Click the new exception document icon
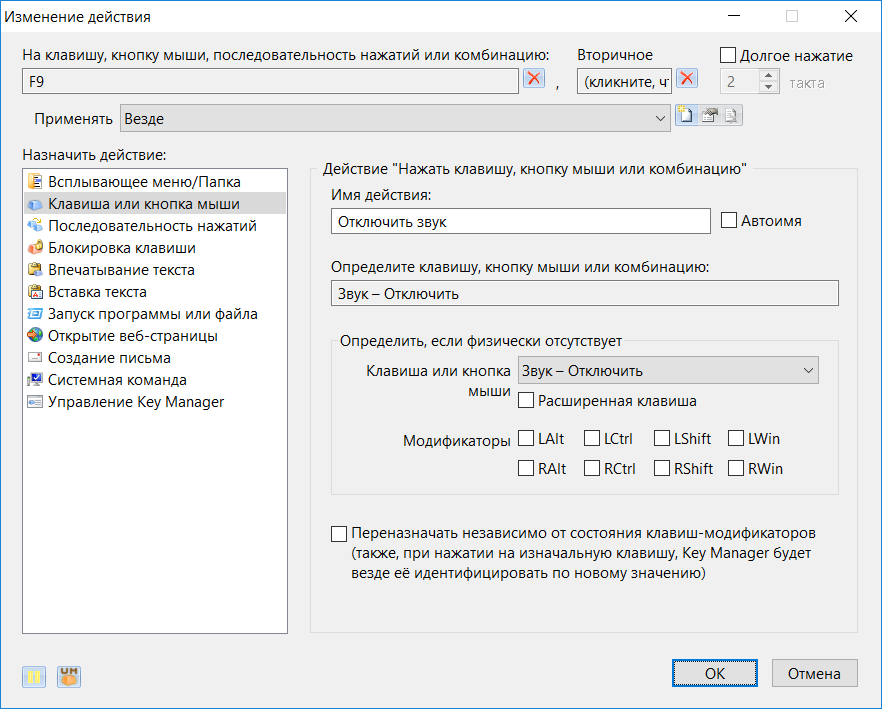This screenshot has height=709, width=882. tap(685, 117)
